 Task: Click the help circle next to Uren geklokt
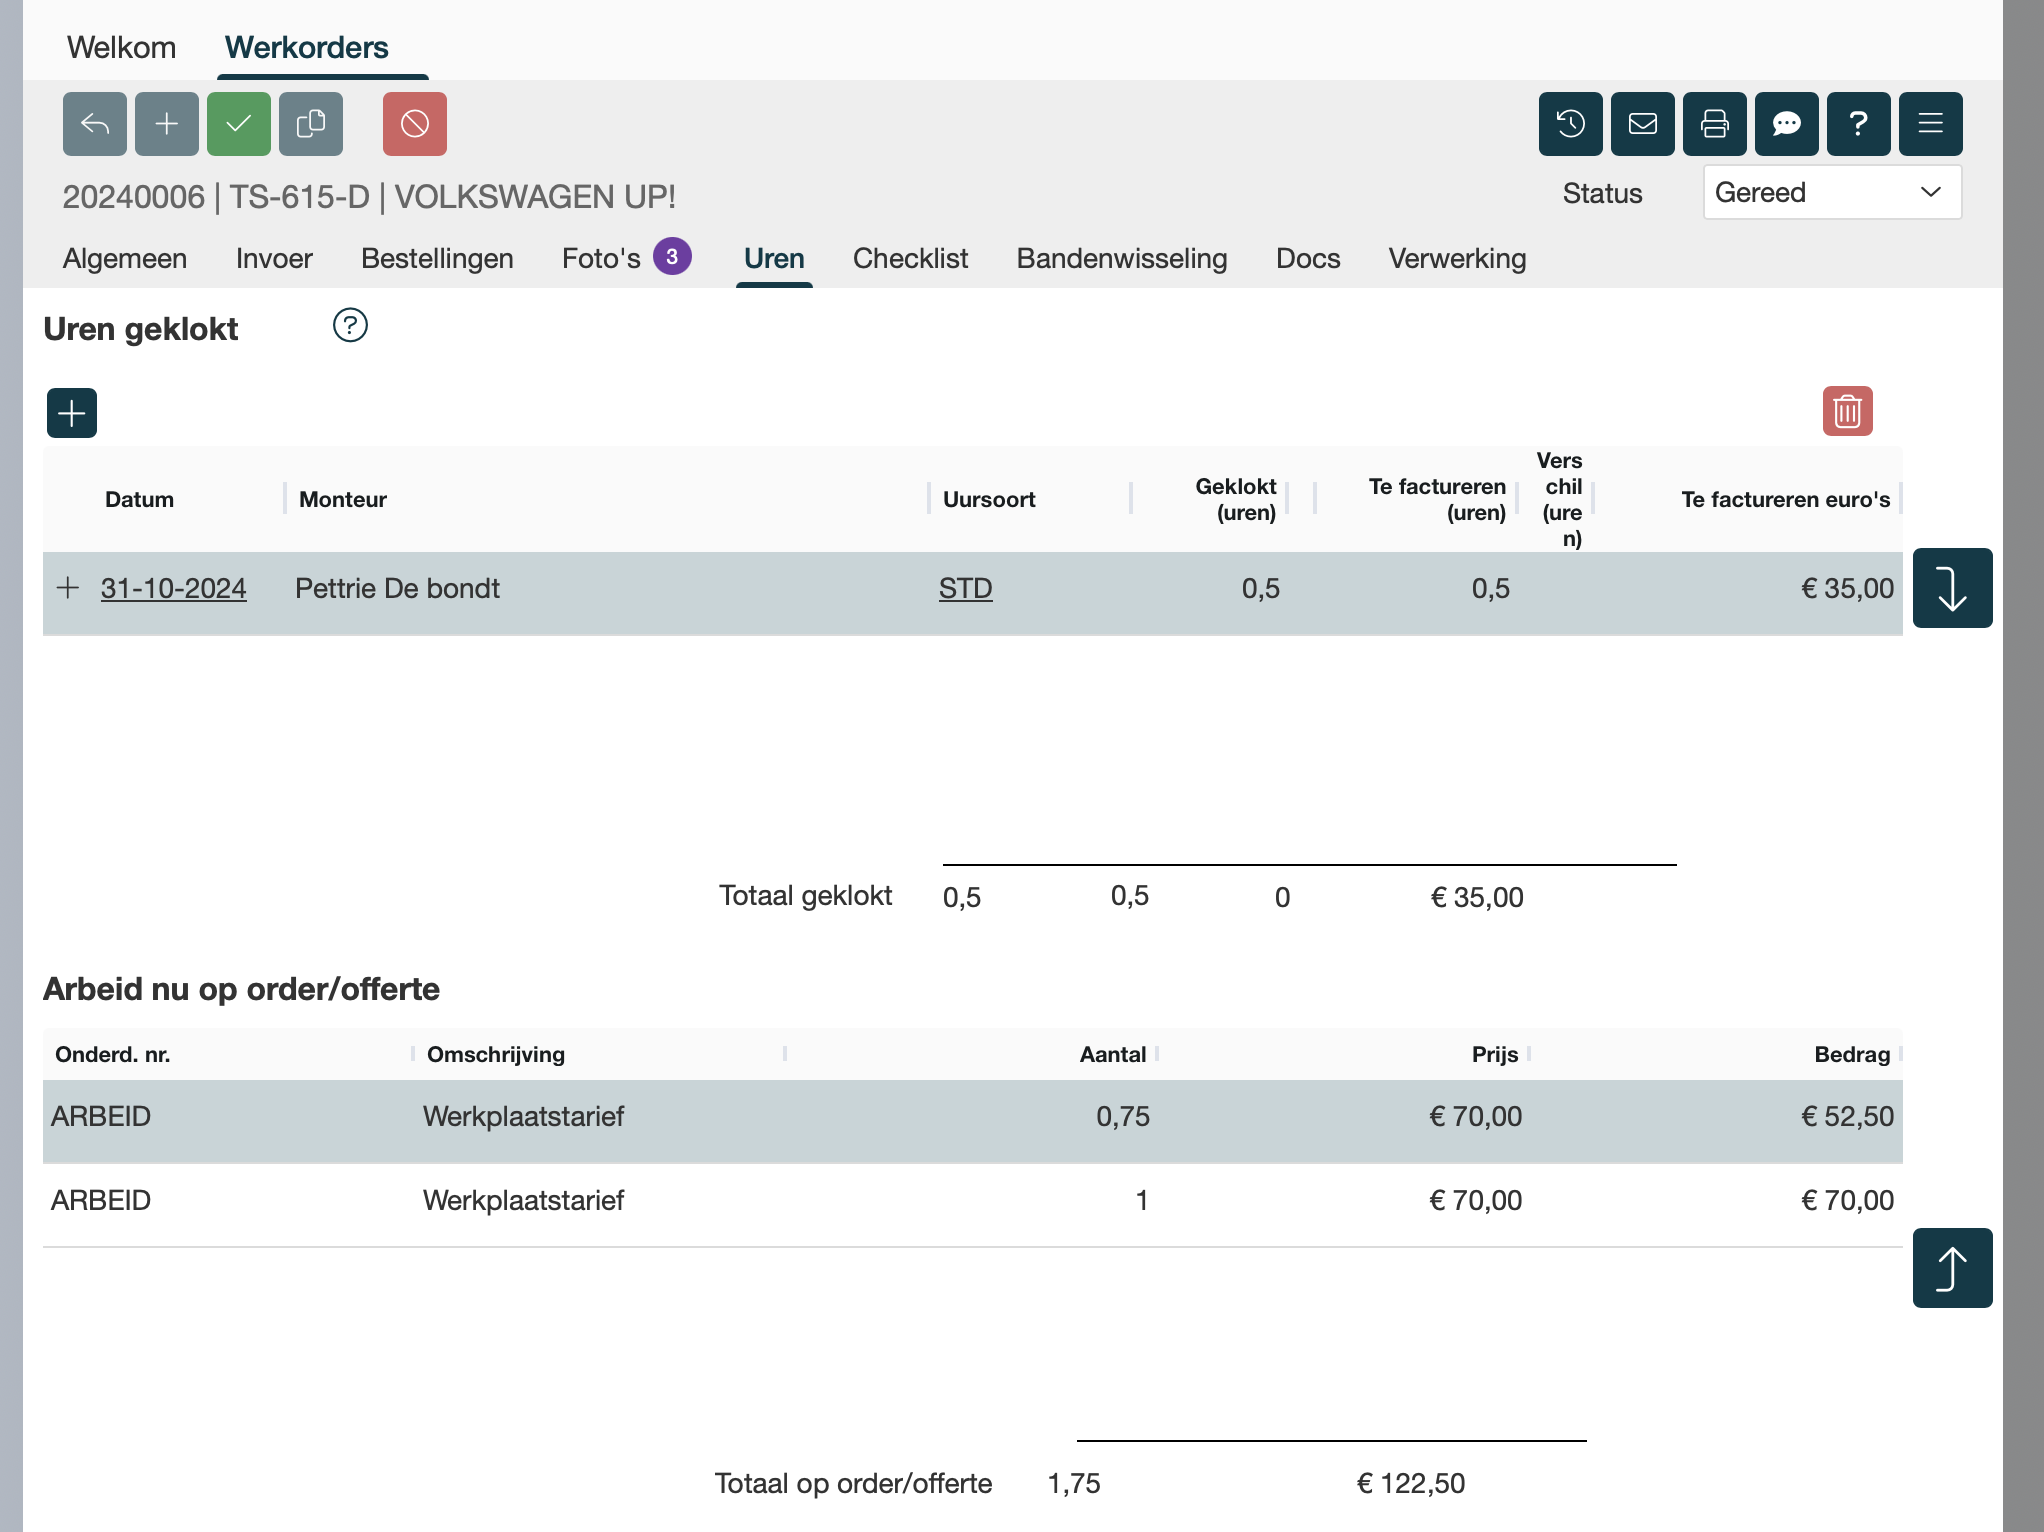click(x=350, y=326)
